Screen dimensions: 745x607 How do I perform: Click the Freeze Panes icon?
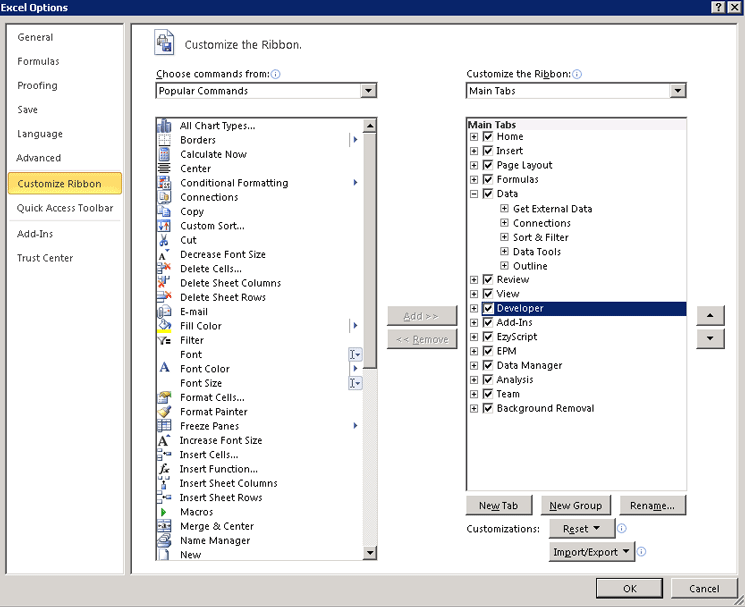(164, 426)
